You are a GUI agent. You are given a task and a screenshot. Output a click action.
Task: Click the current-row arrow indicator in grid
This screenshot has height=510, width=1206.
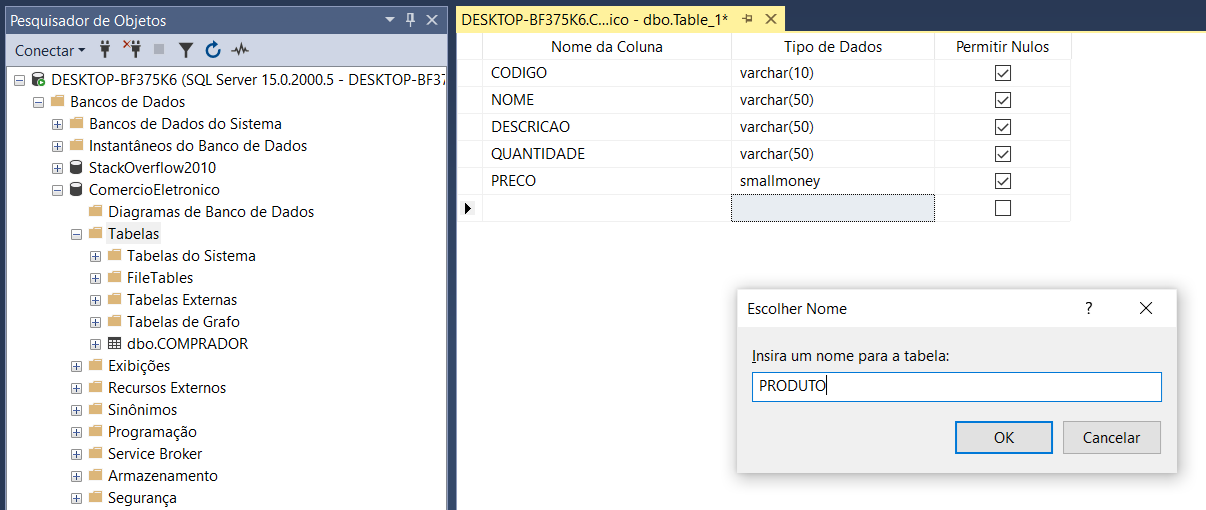click(468, 208)
